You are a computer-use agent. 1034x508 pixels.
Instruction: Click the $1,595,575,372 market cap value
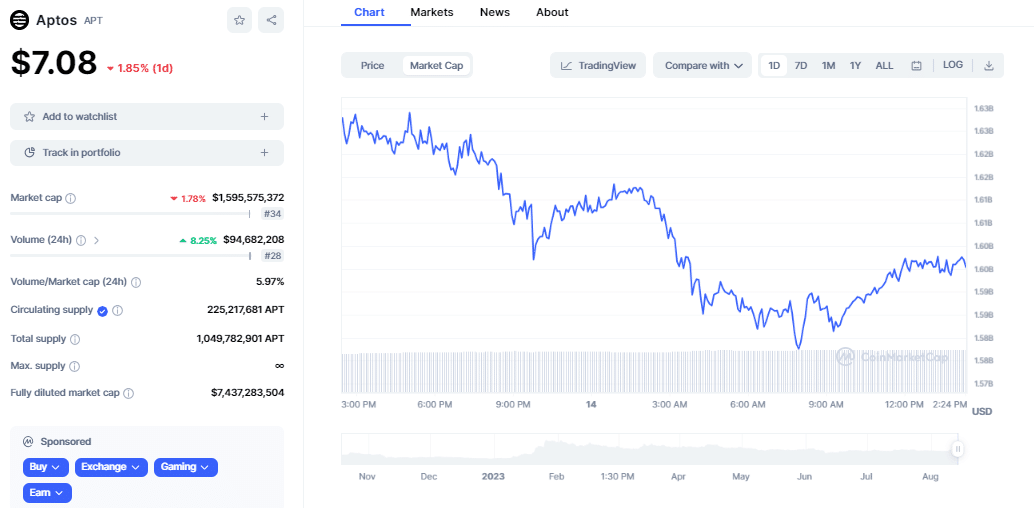(x=248, y=198)
